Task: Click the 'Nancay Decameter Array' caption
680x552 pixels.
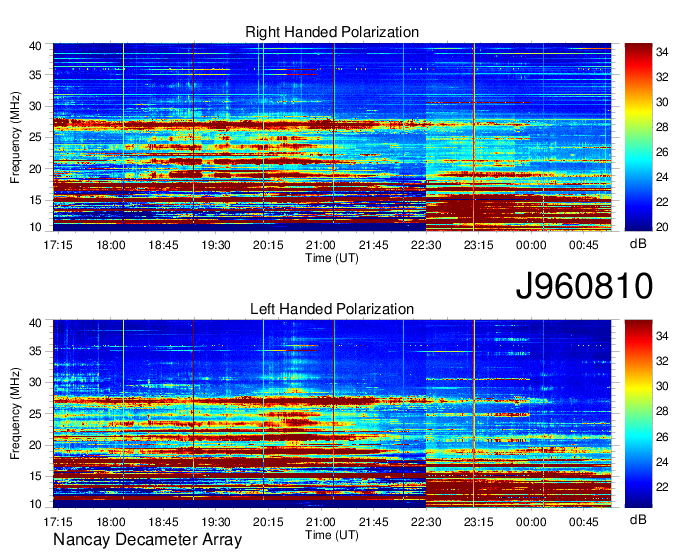Action: pyautogui.click(x=147, y=540)
